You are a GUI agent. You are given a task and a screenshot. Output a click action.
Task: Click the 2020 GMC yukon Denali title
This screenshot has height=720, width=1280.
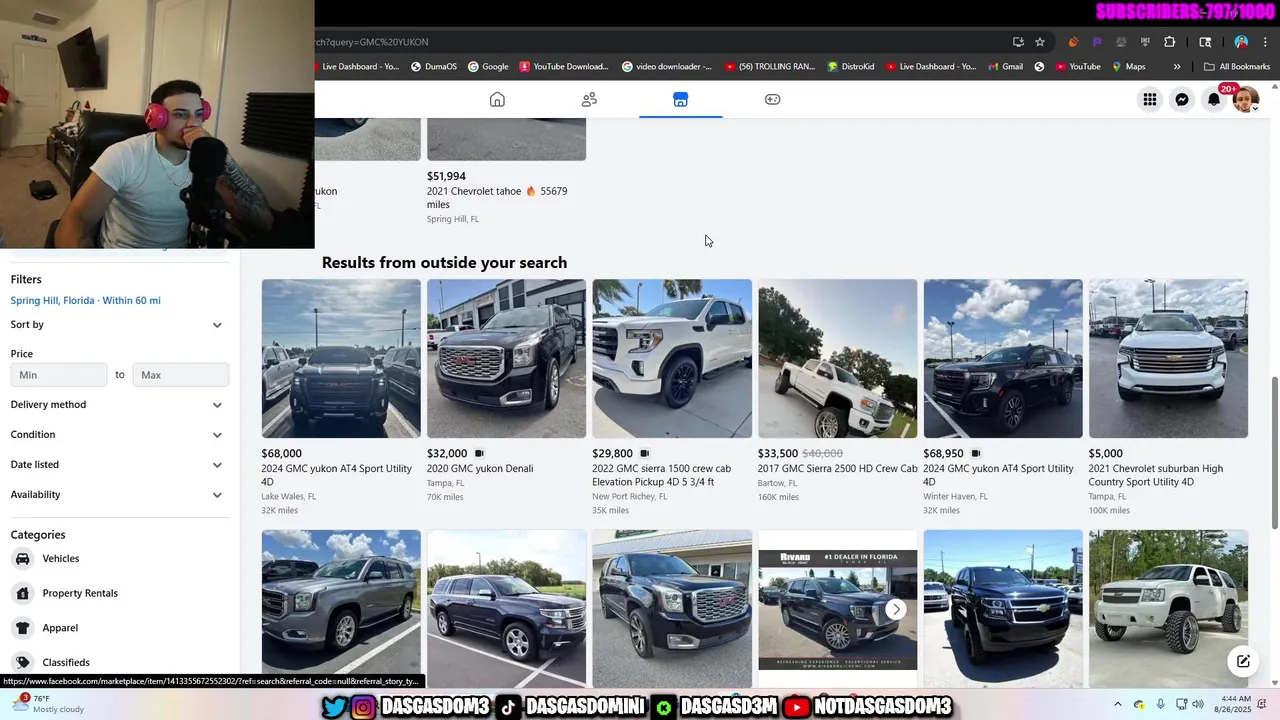(480, 469)
